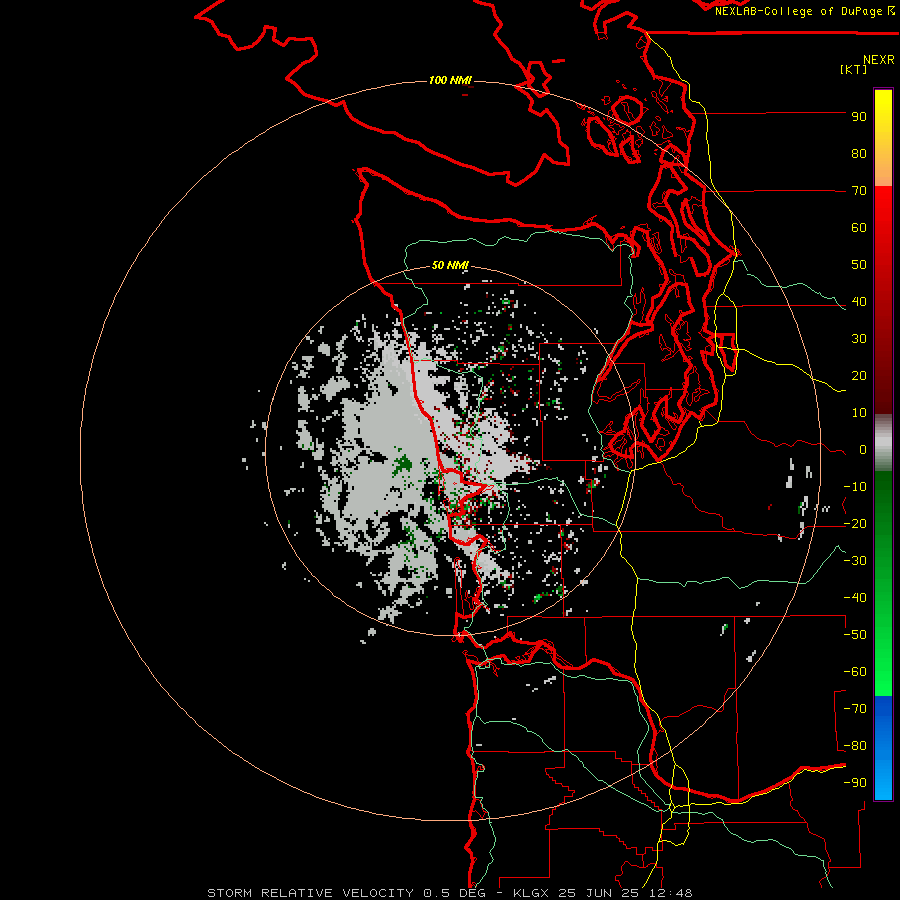This screenshot has height=900, width=900.
Task: Click the NEXLAB-College of DuPage title text
Action: [798, 11]
